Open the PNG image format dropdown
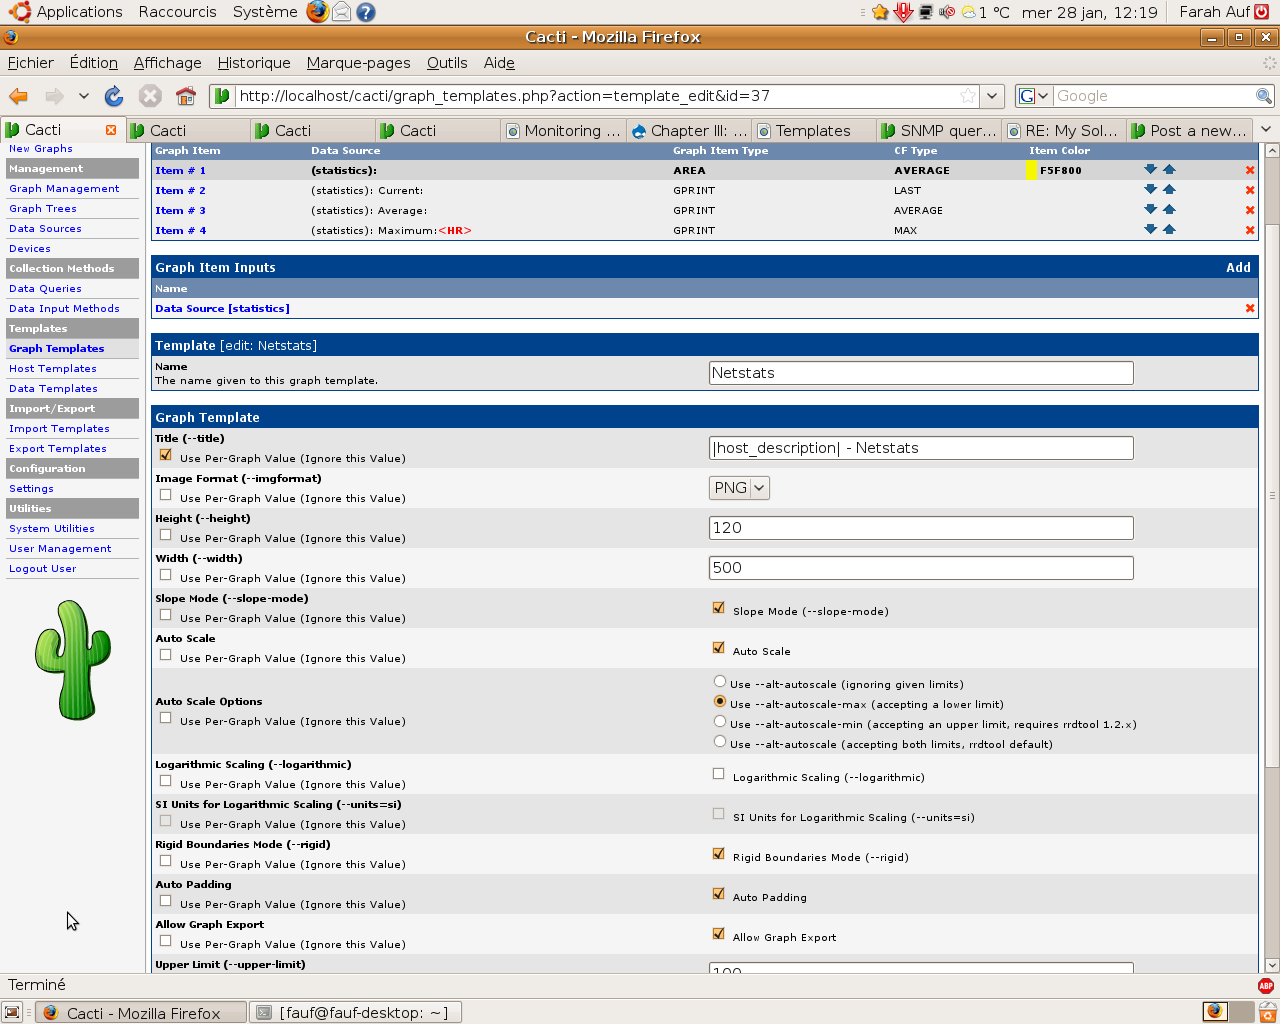This screenshot has width=1280, height=1024. pyautogui.click(x=739, y=488)
